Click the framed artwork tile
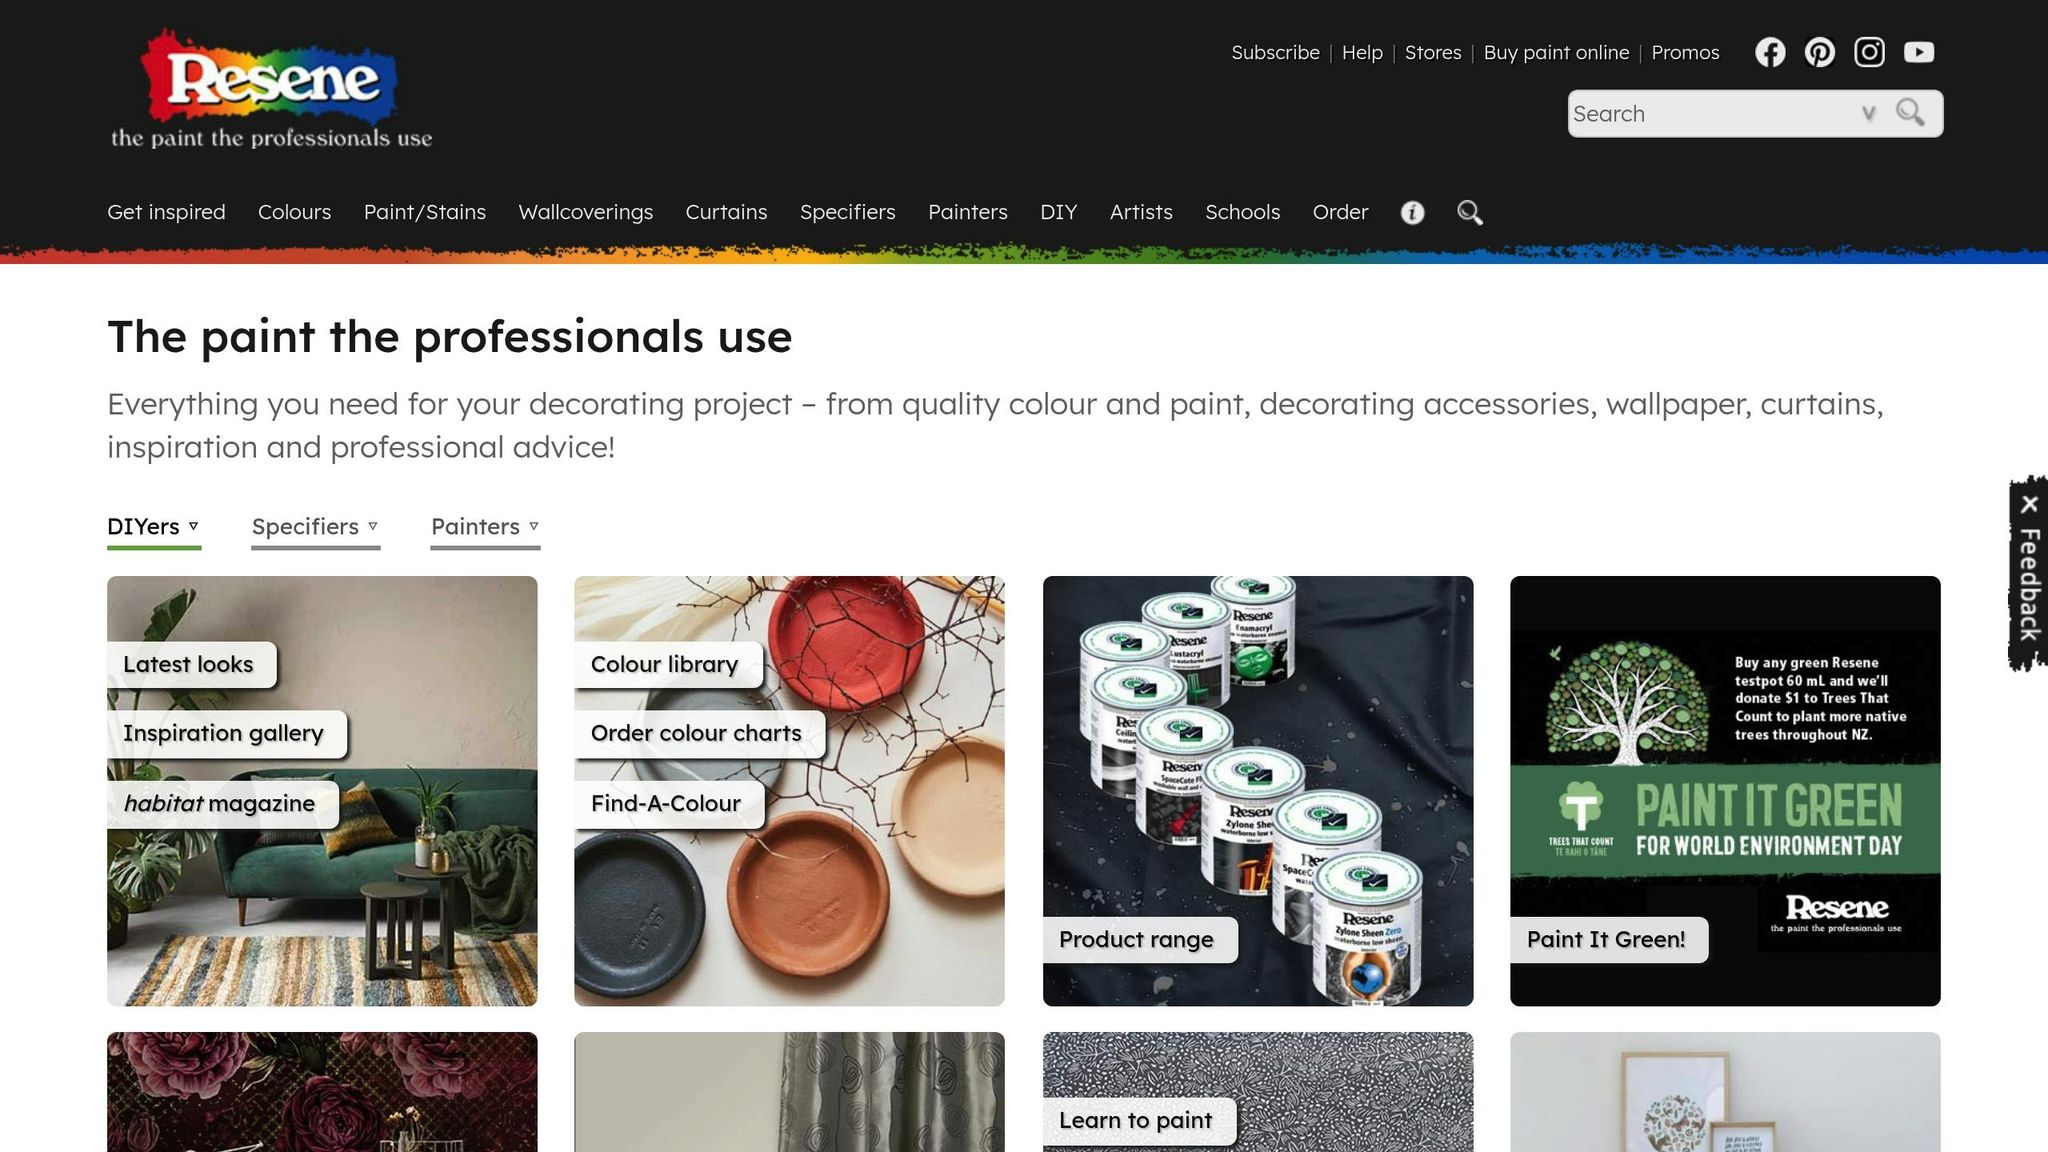The image size is (2048, 1152). (1725, 1092)
